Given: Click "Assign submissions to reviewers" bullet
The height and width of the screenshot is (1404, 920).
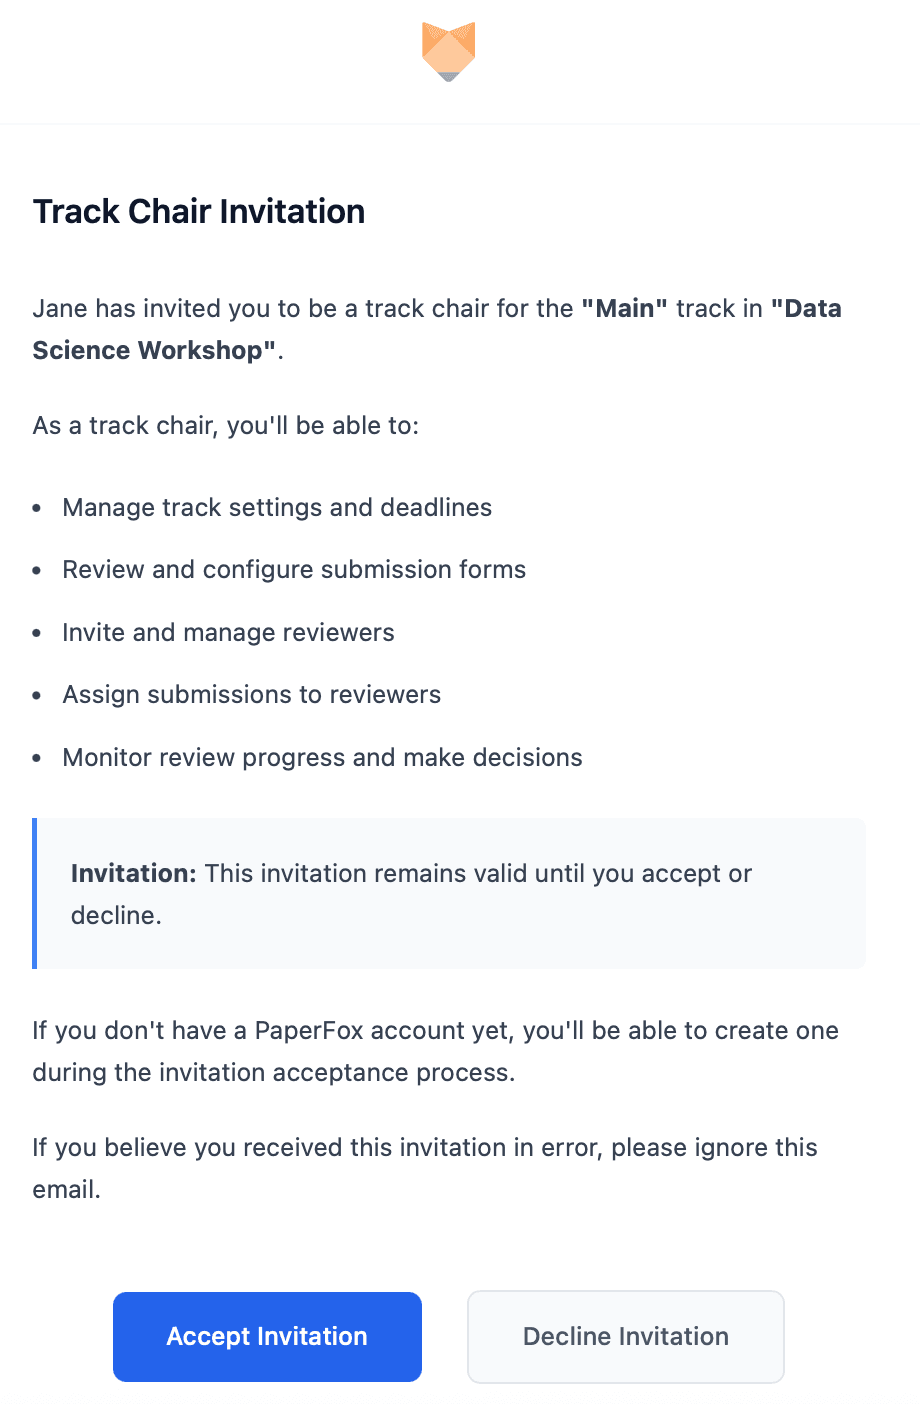Looking at the screenshot, I should click(252, 694).
